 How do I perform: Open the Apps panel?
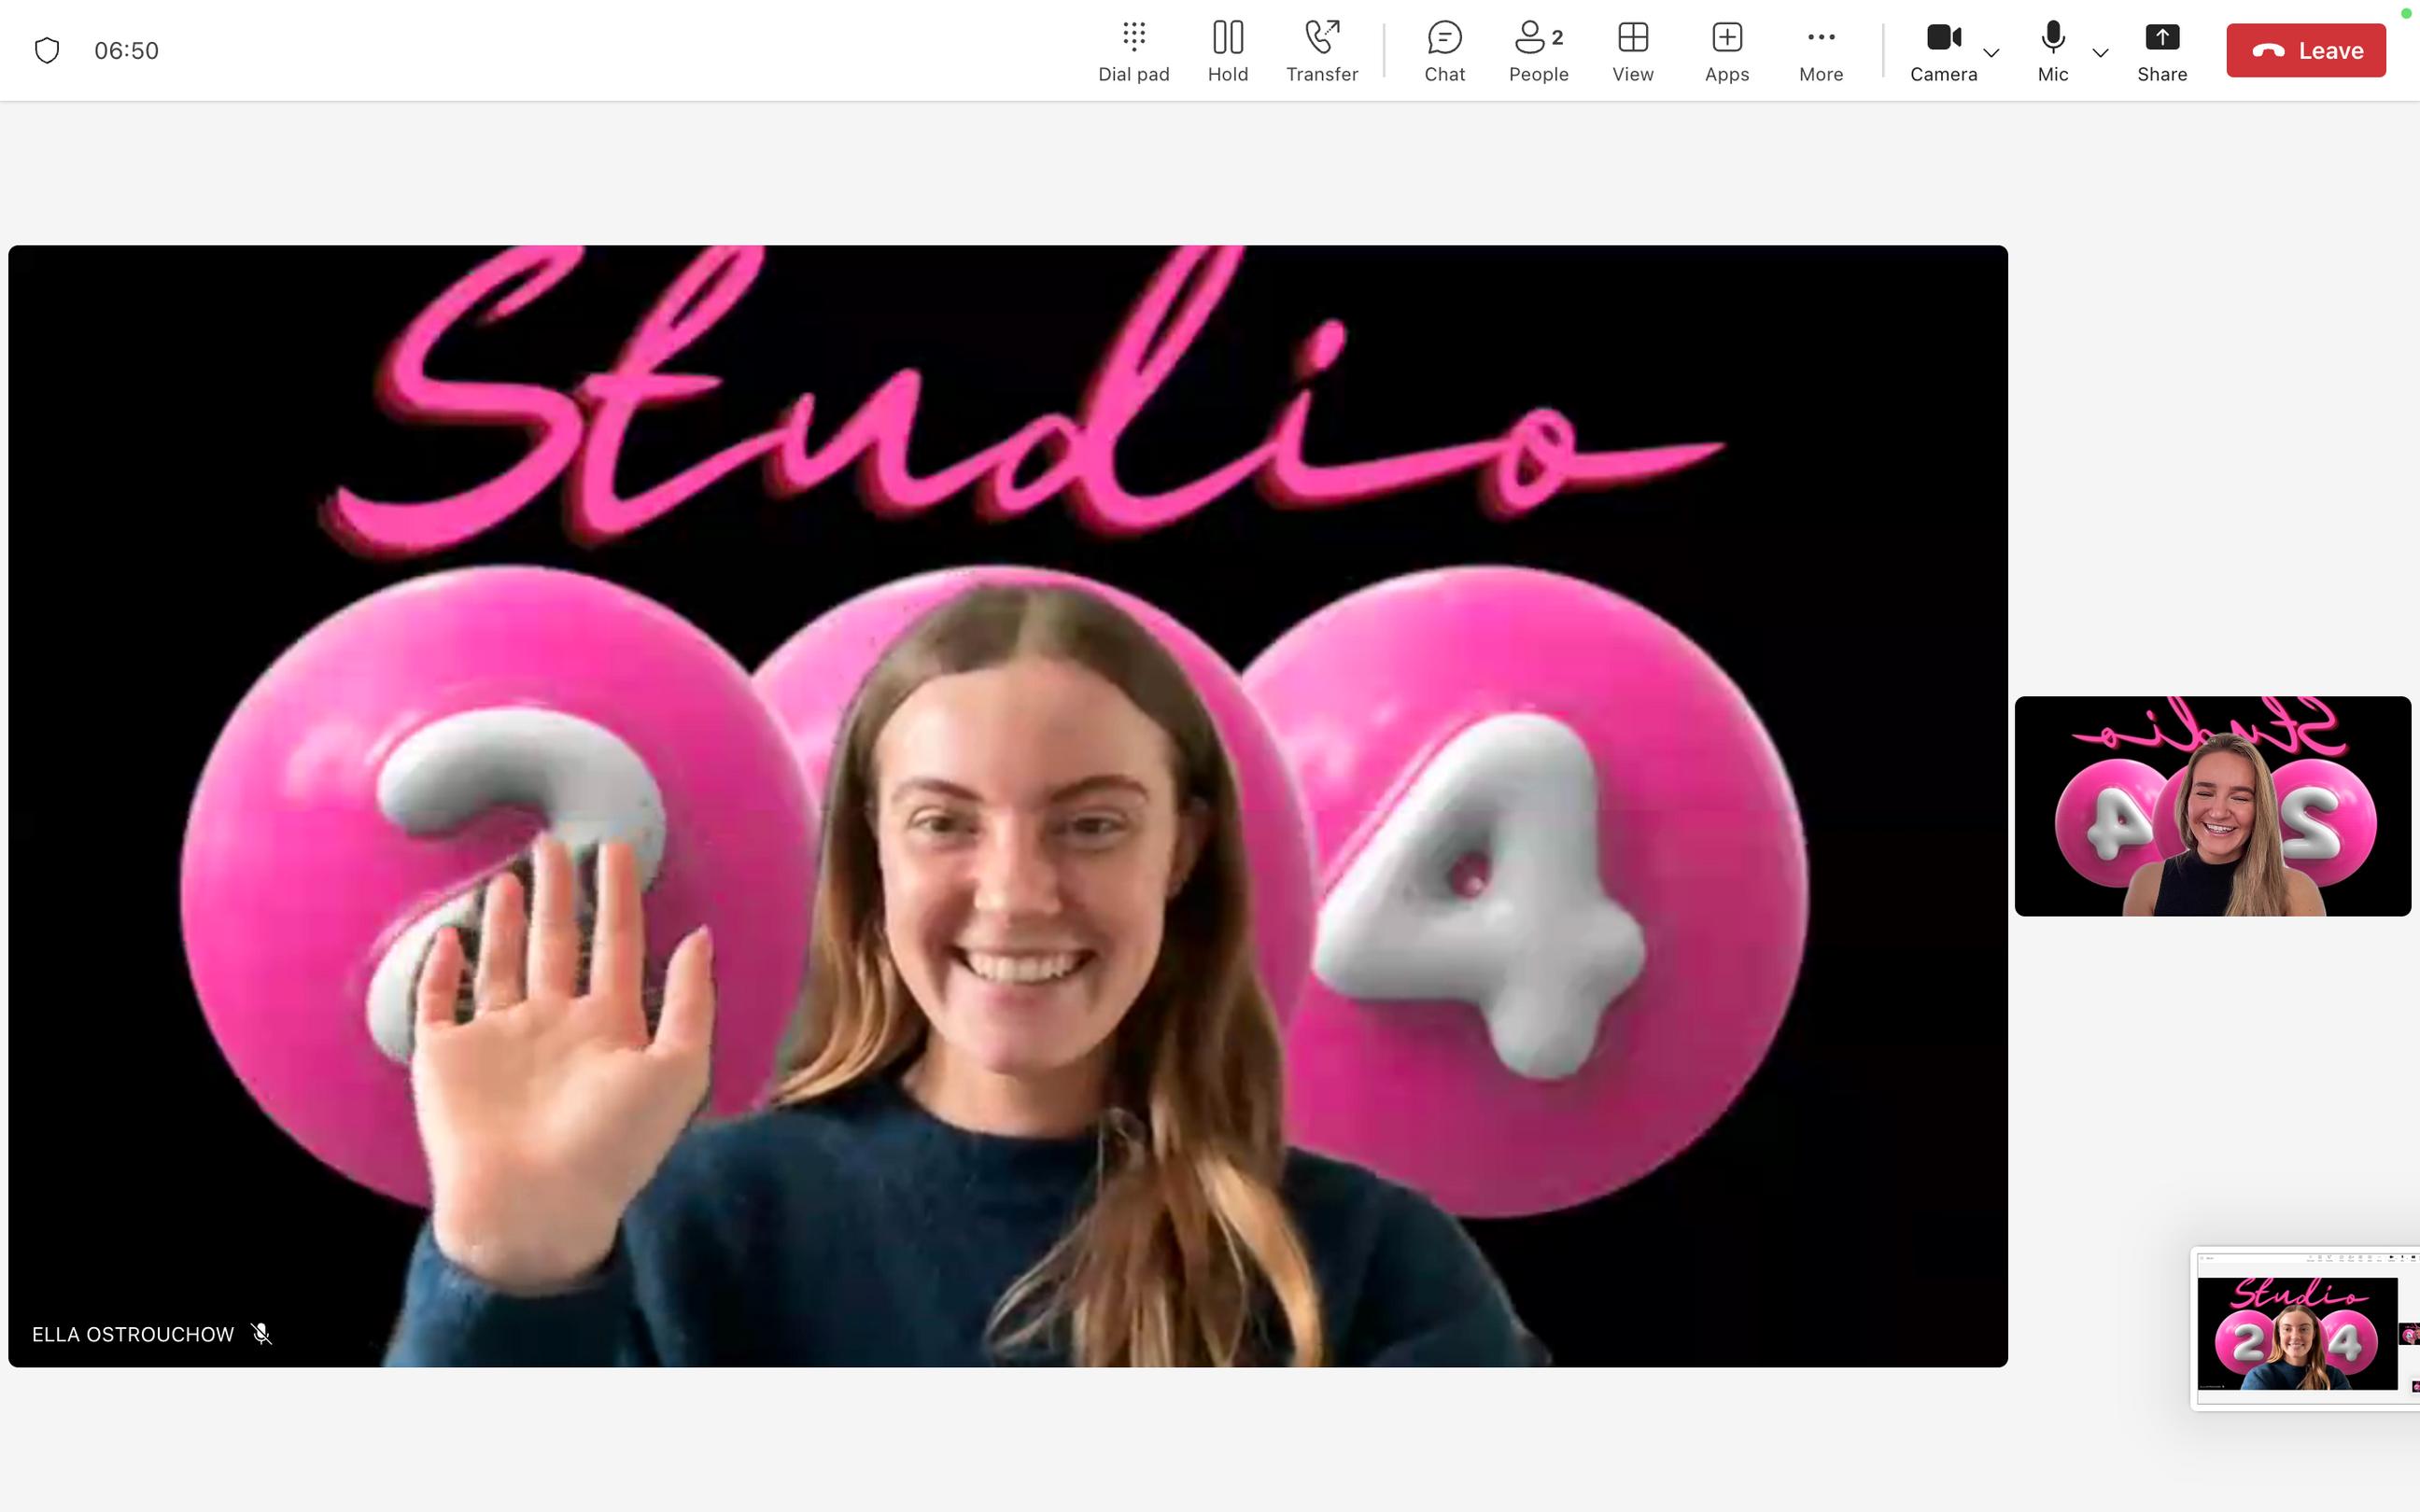point(1726,51)
